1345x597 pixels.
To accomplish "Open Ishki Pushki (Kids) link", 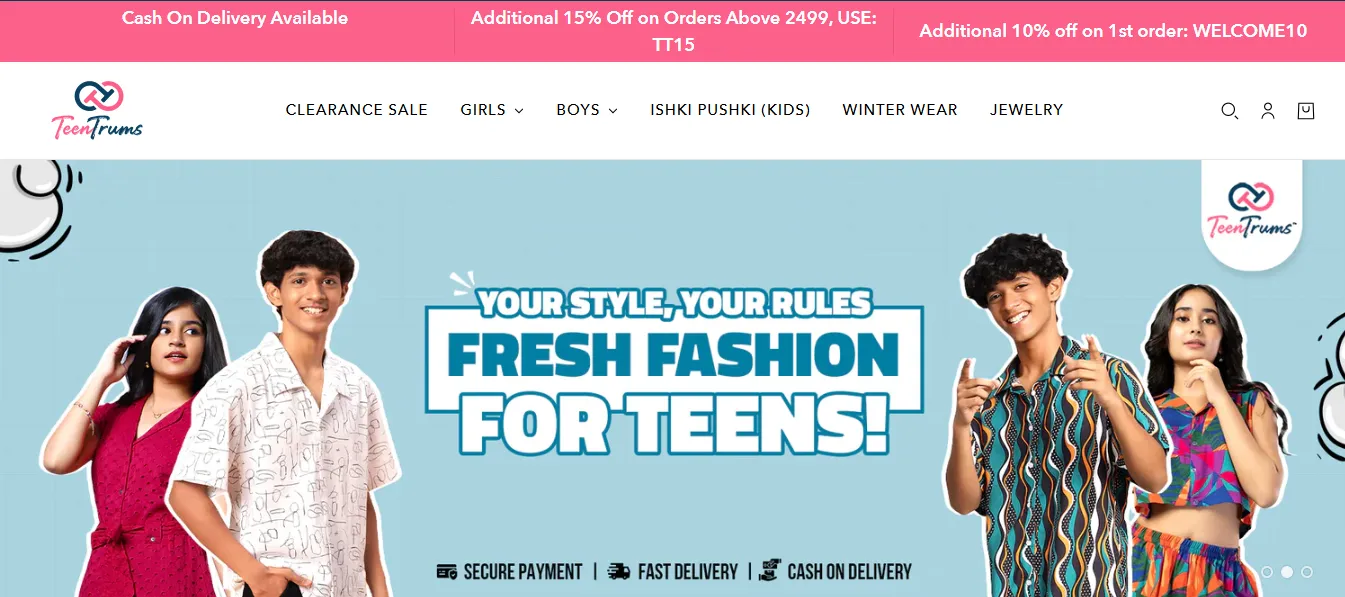I will click(x=730, y=110).
